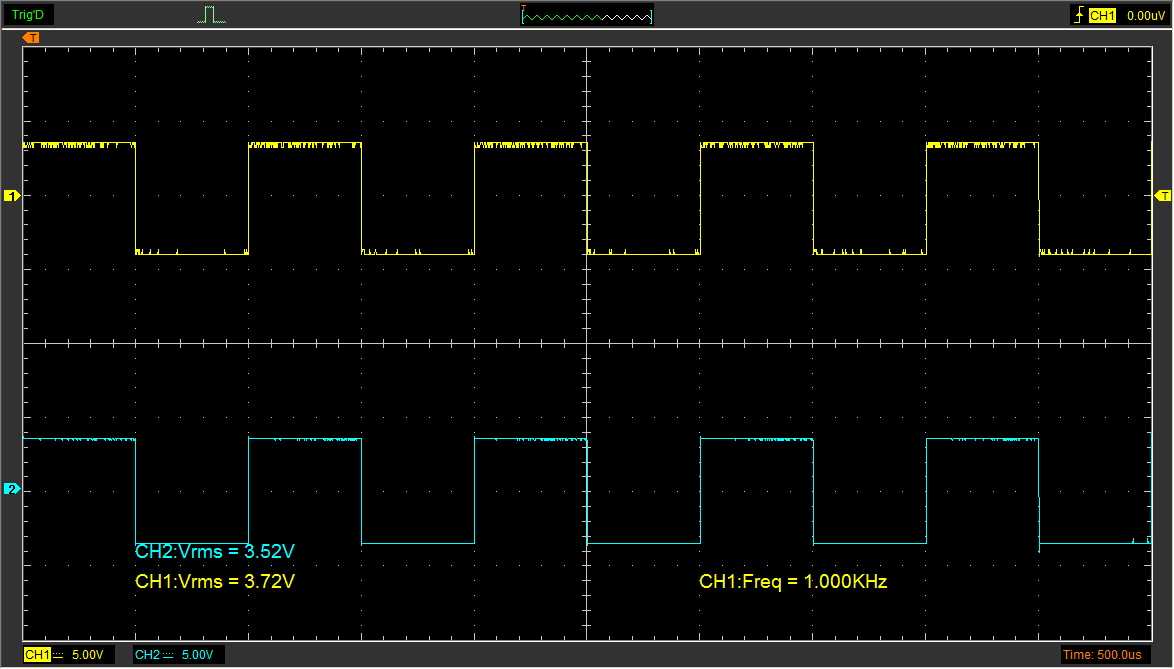1174x669 pixels.
Task: Click the orange horizontal trigger position marker
Action: [31, 37]
